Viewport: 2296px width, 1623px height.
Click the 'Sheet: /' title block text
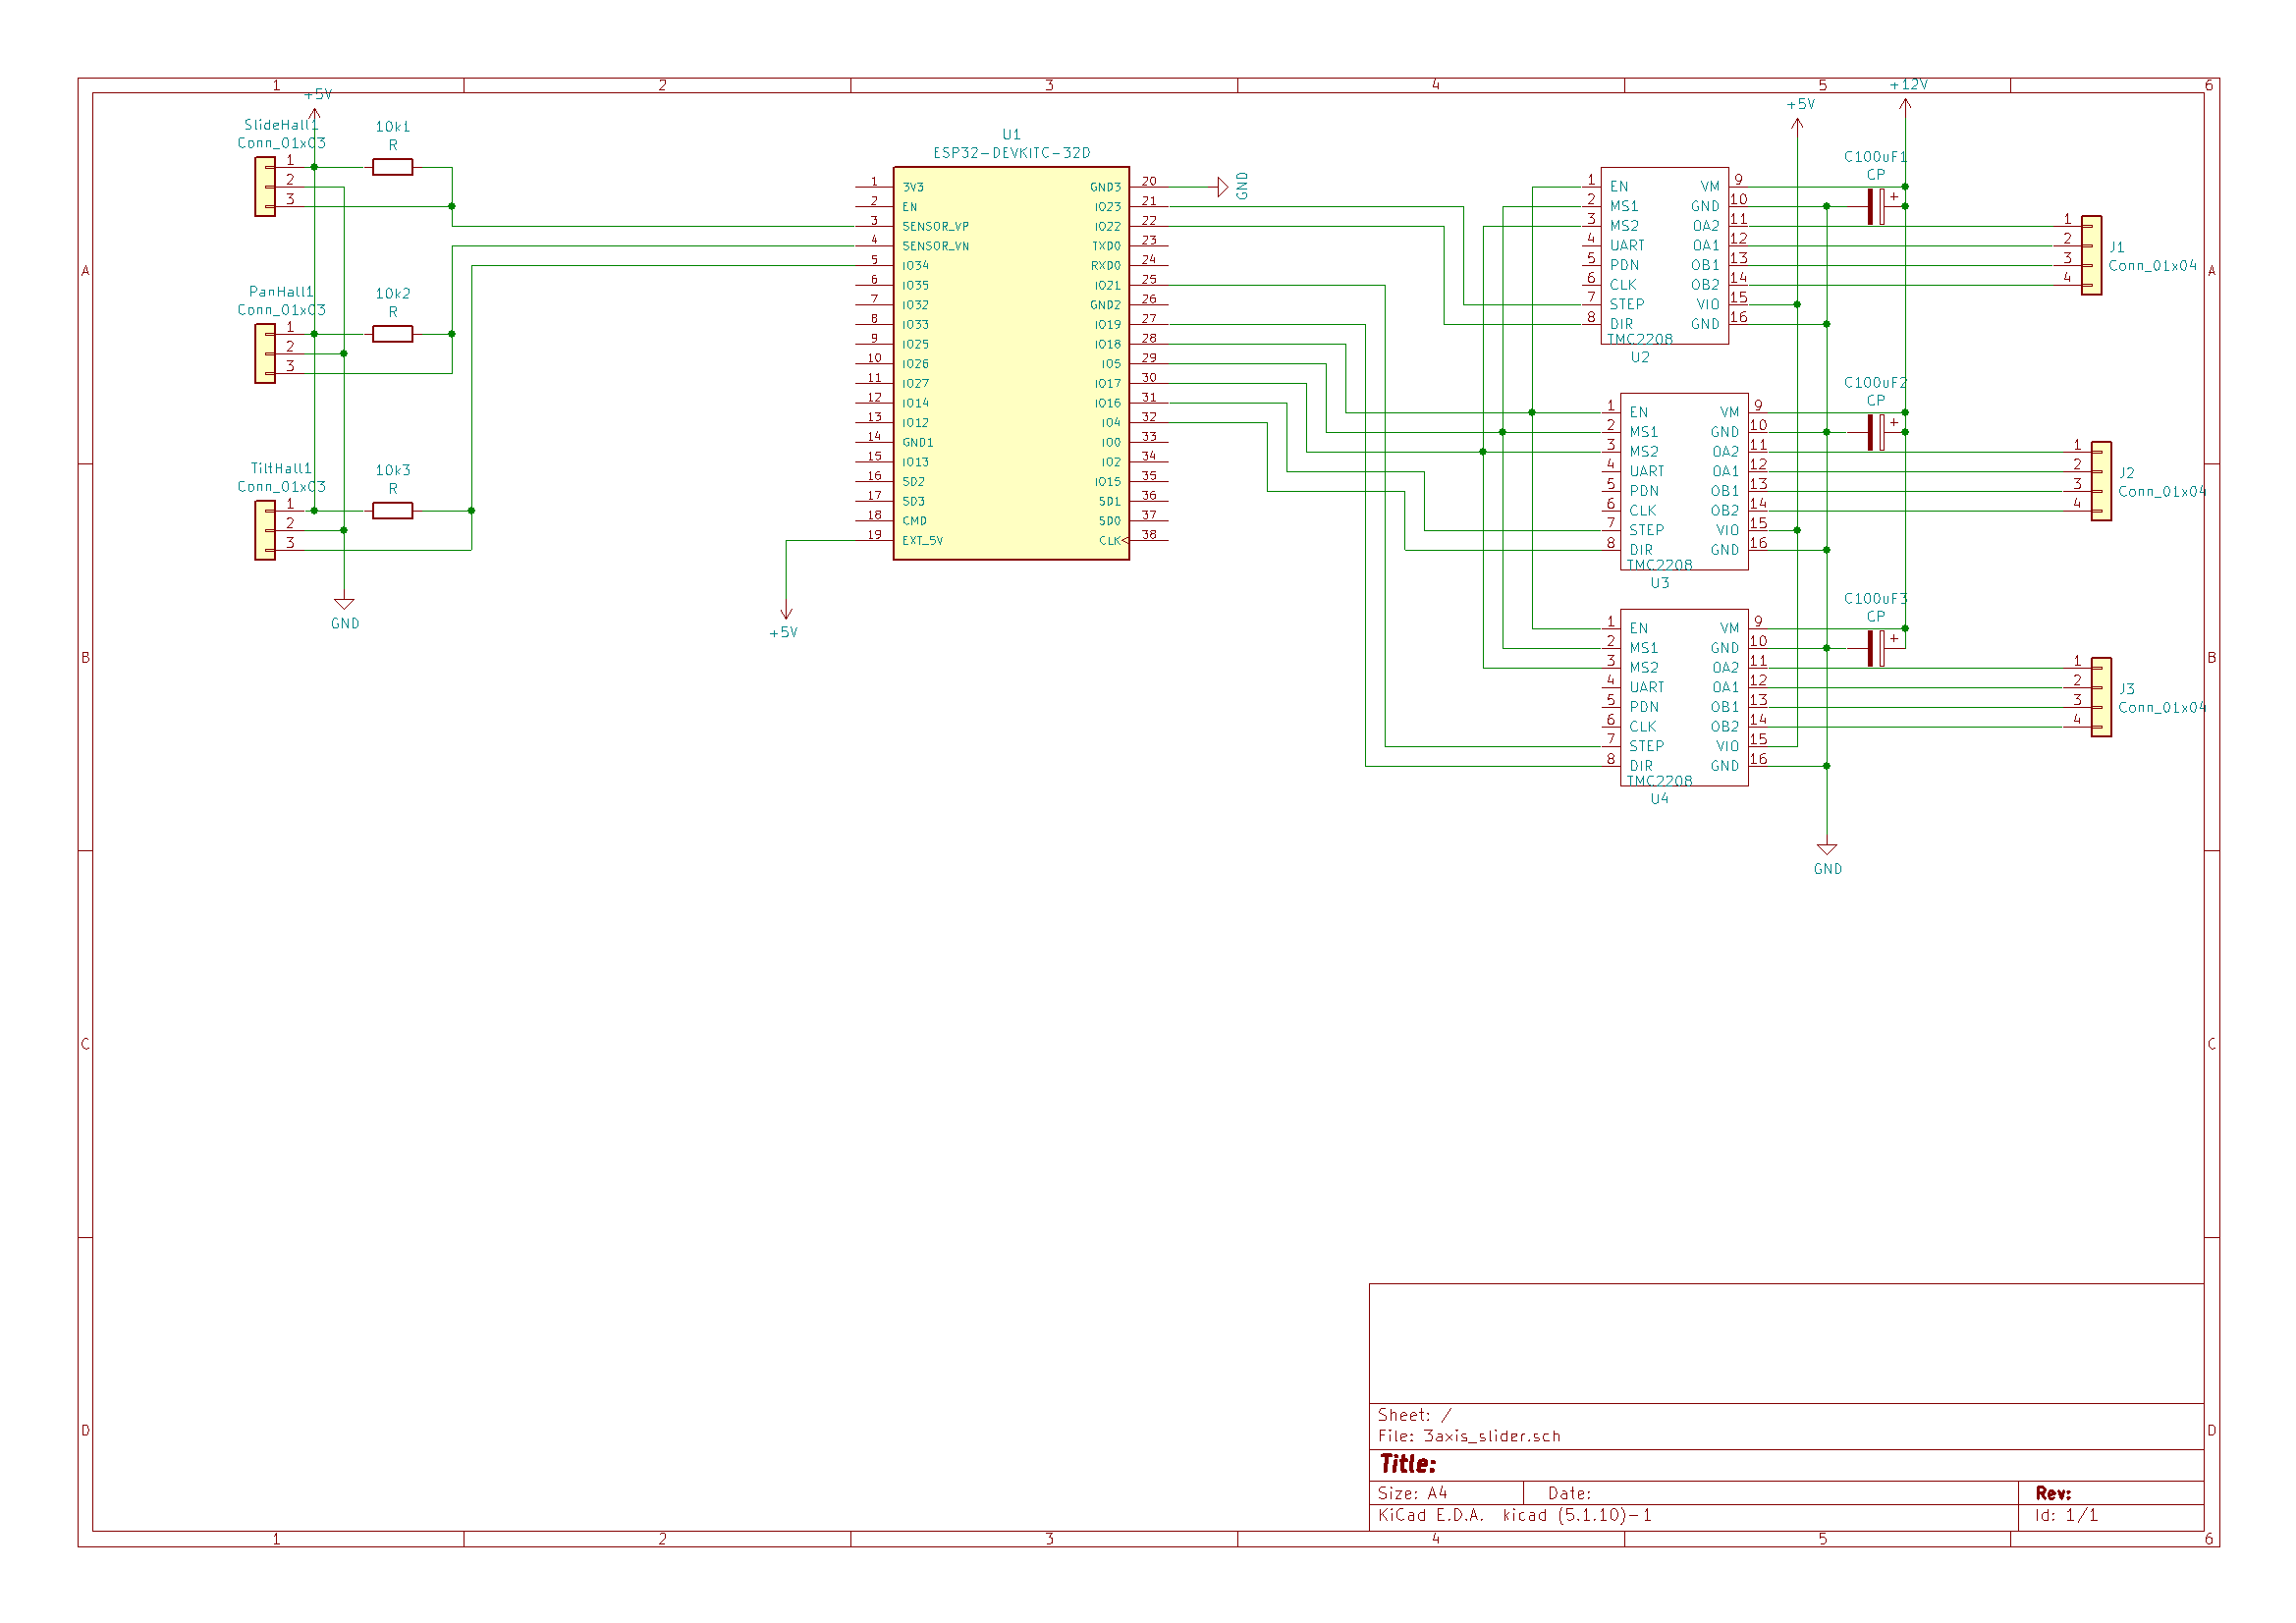(x=1414, y=1416)
